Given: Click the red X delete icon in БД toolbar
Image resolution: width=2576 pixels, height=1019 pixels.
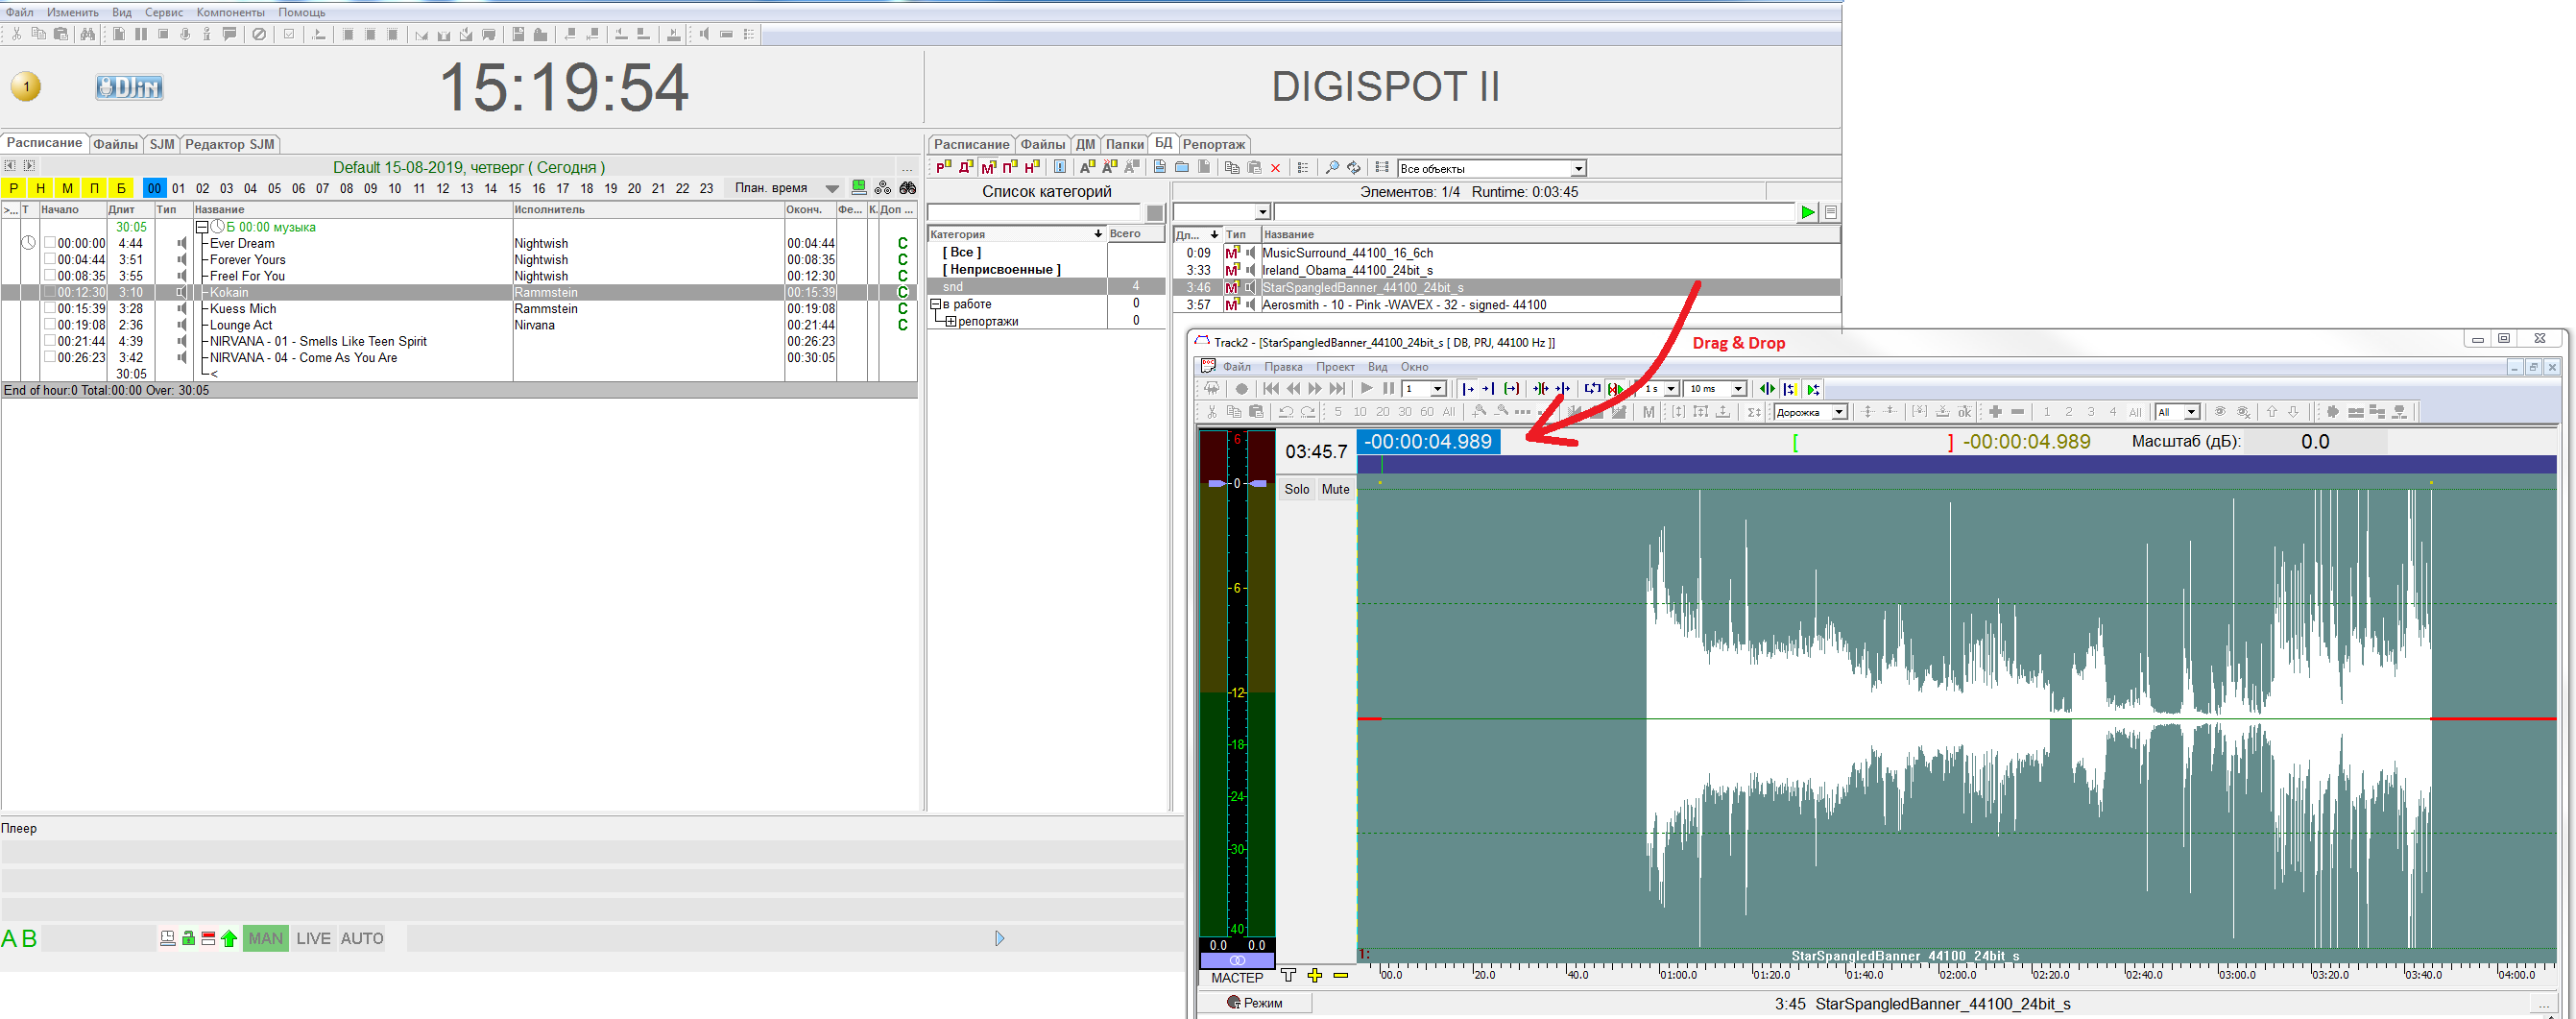Looking at the screenshot, I should click(1276, 168).
